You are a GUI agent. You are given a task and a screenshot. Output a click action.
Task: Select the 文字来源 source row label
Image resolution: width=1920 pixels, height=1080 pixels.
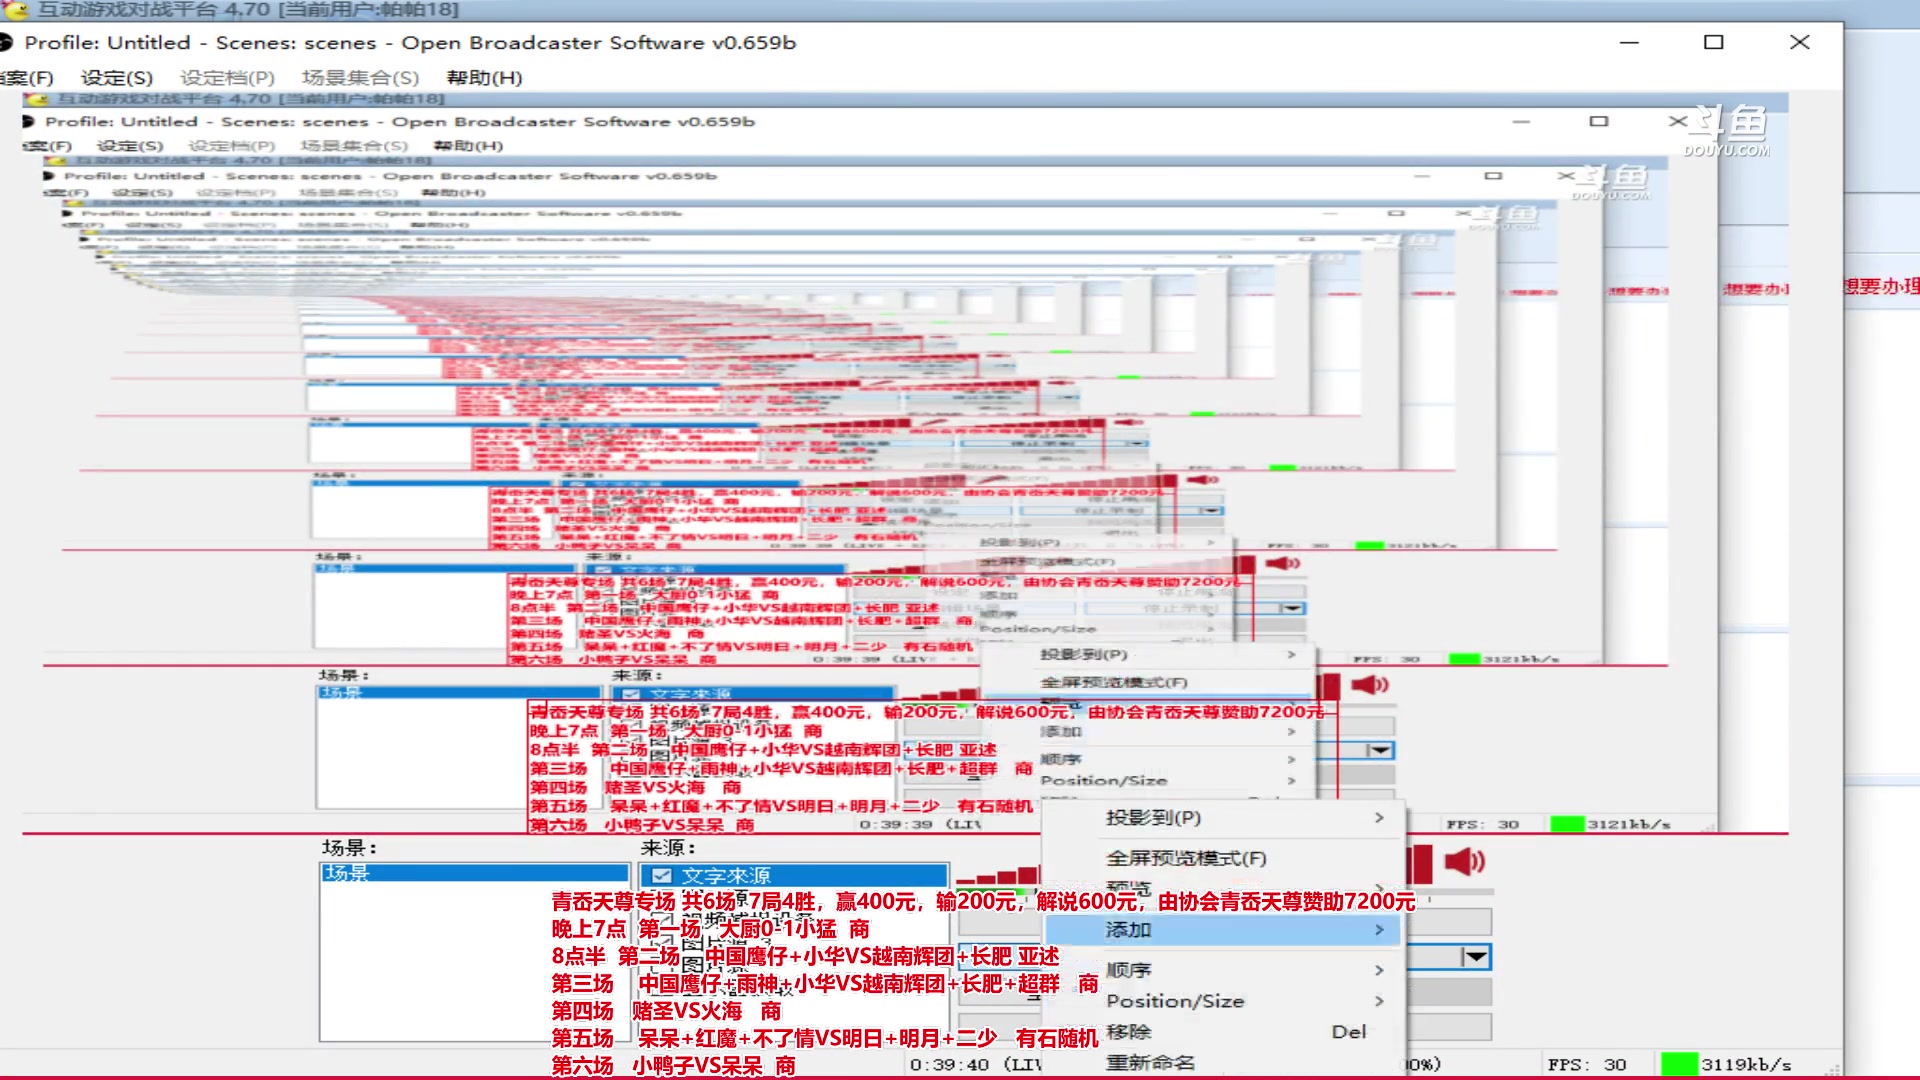[726, 876]
